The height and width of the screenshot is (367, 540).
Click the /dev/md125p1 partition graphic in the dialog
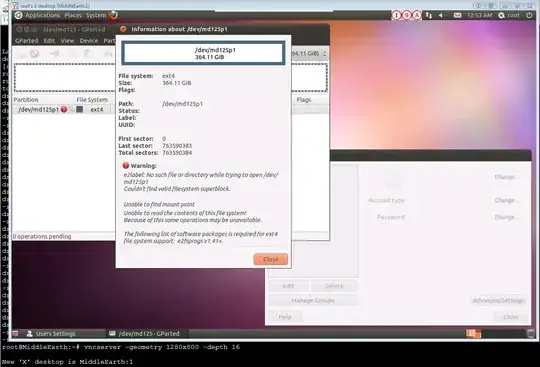pyautogui.click(x=203, y=53)
